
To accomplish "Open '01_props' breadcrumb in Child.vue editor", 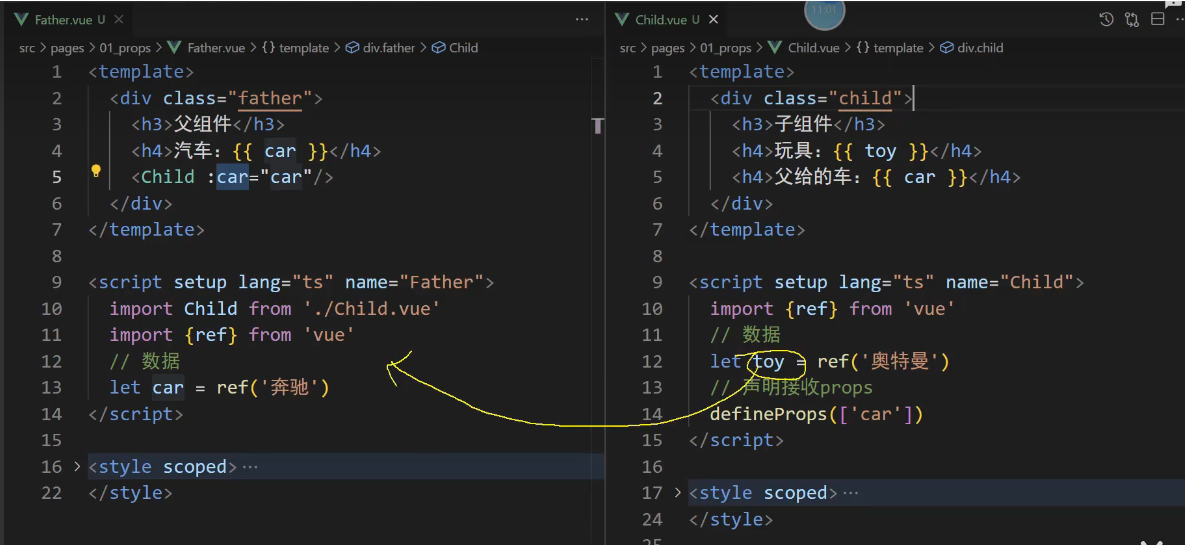I will pyautogui.click(x=726, y=48).
